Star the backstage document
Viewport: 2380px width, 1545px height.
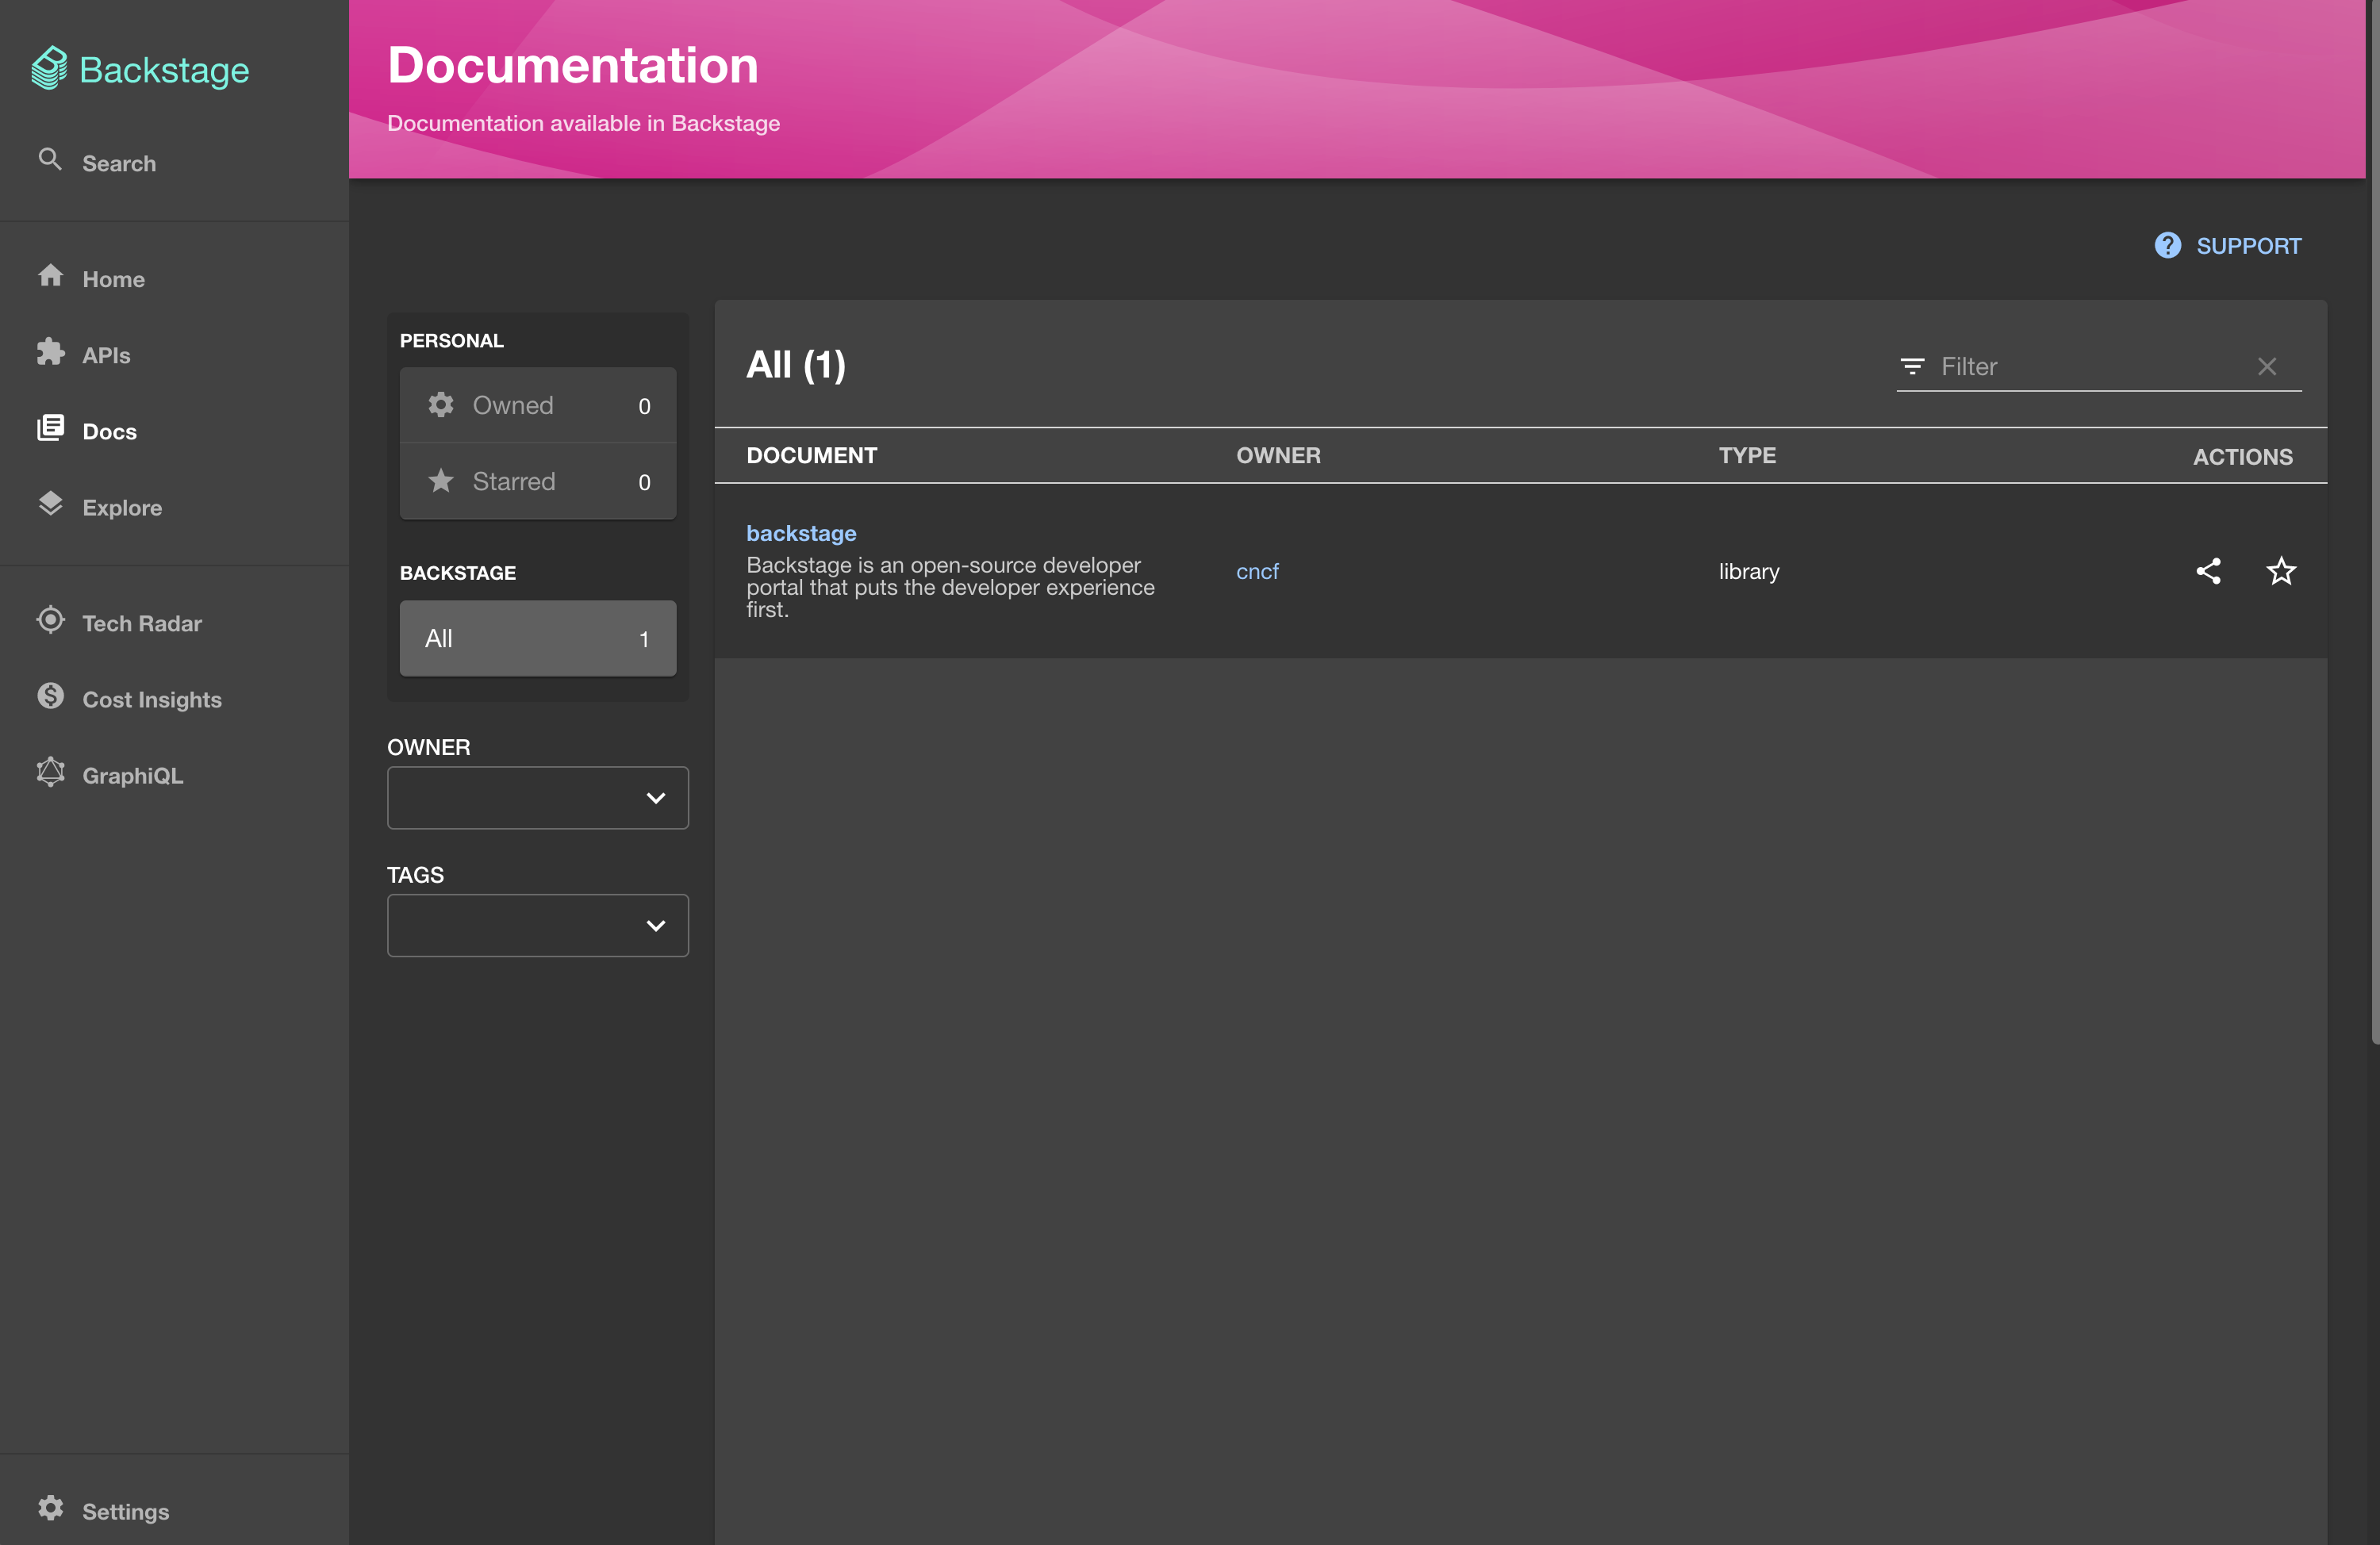2281,571
